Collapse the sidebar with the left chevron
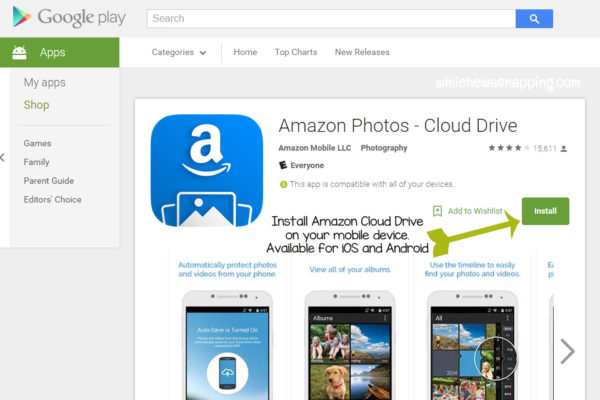This screenshot has width=600, height=400. click(x=3, y=157)
